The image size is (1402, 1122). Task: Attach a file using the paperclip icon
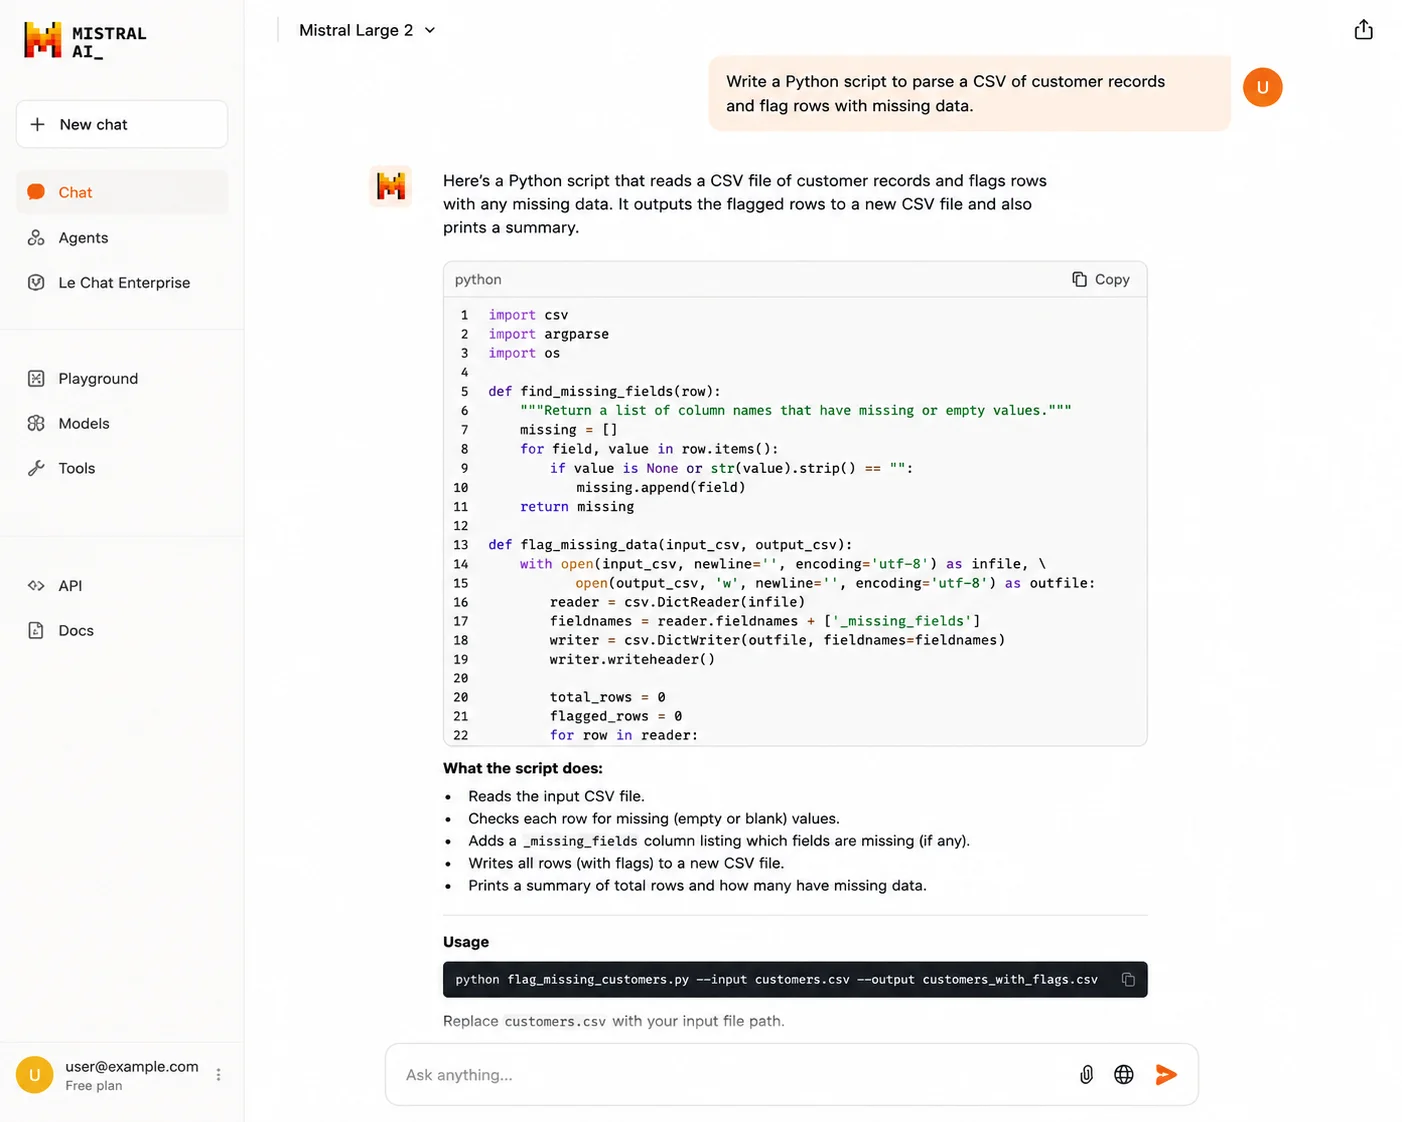tap(1086, 1074)
